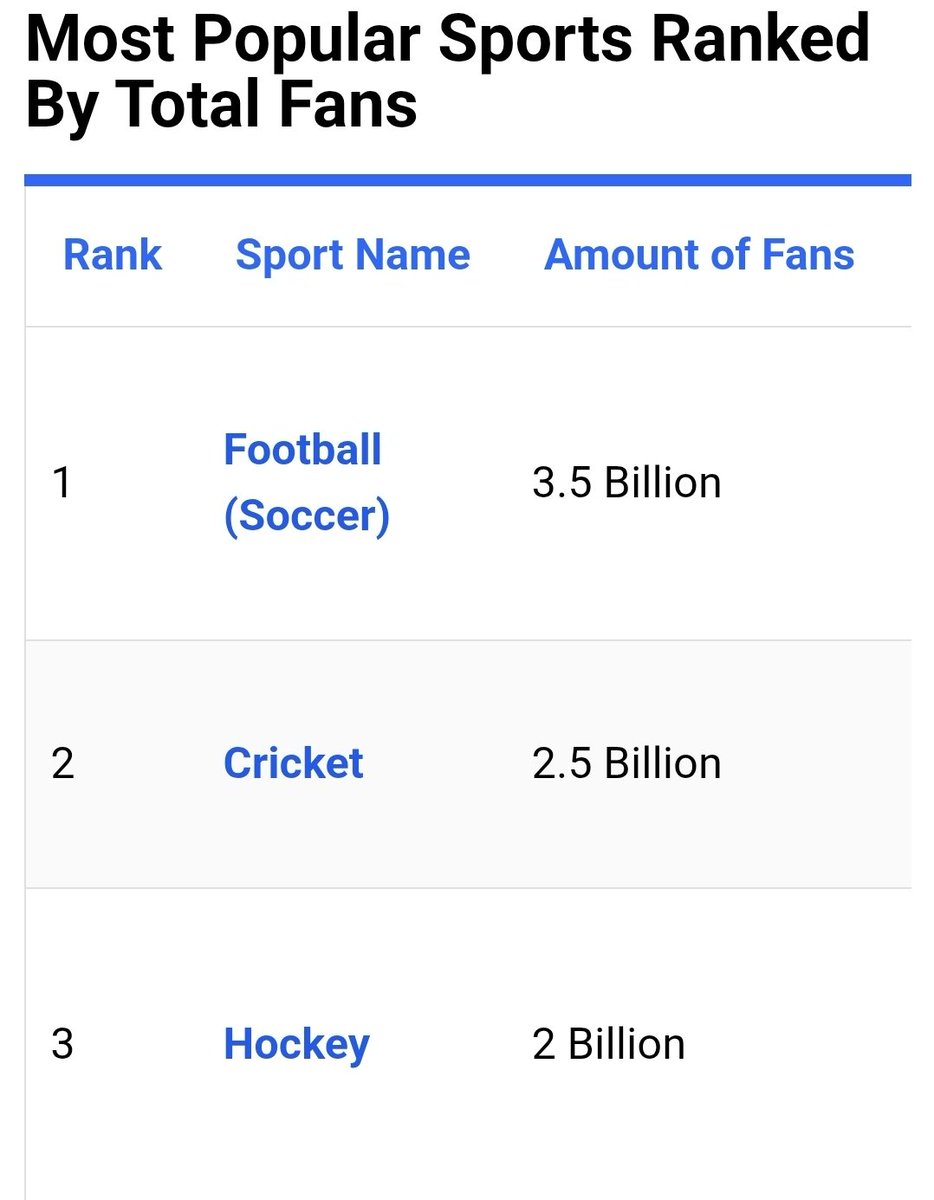934x1200 pixels.
Task: Click the Sport Name column header
Action: (353, 255)
